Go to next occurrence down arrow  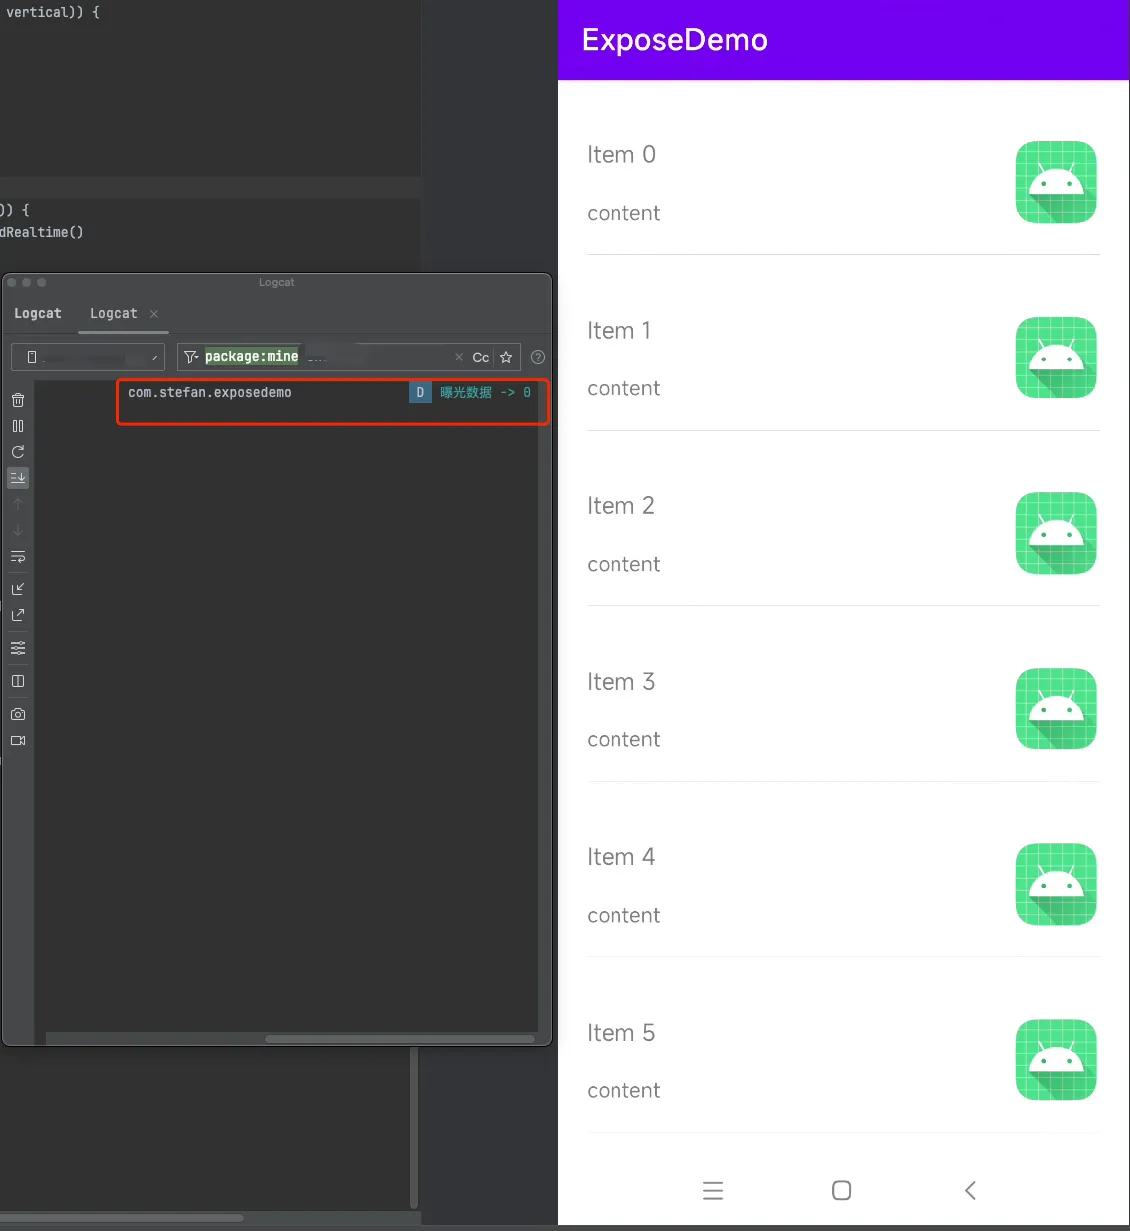[x=18, y=530]
